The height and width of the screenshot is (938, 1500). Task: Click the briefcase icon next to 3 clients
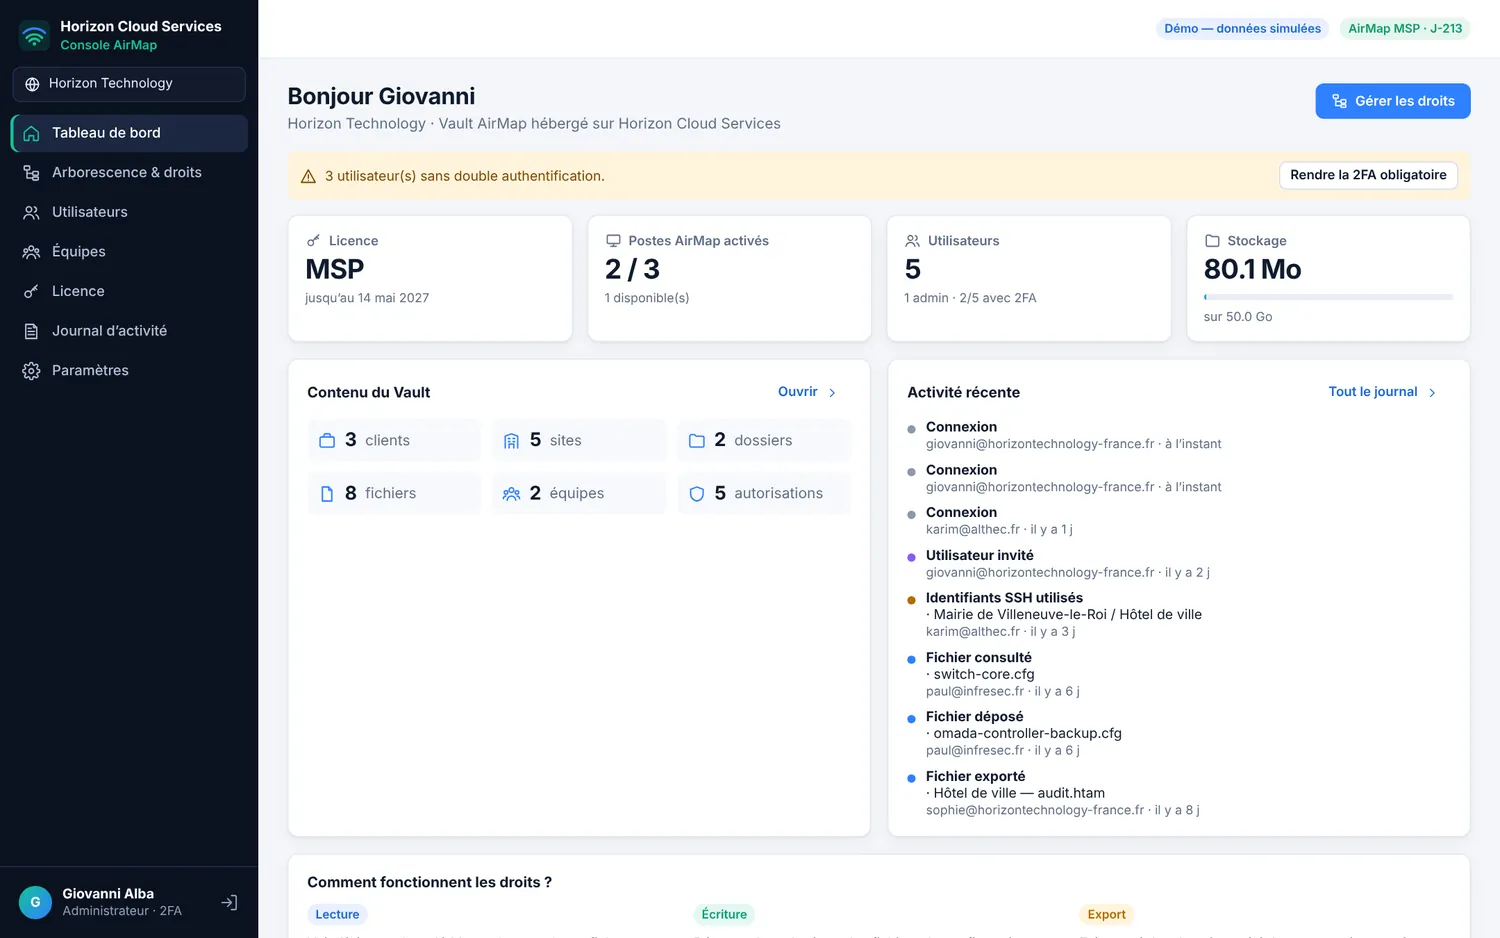pos(327,441)
